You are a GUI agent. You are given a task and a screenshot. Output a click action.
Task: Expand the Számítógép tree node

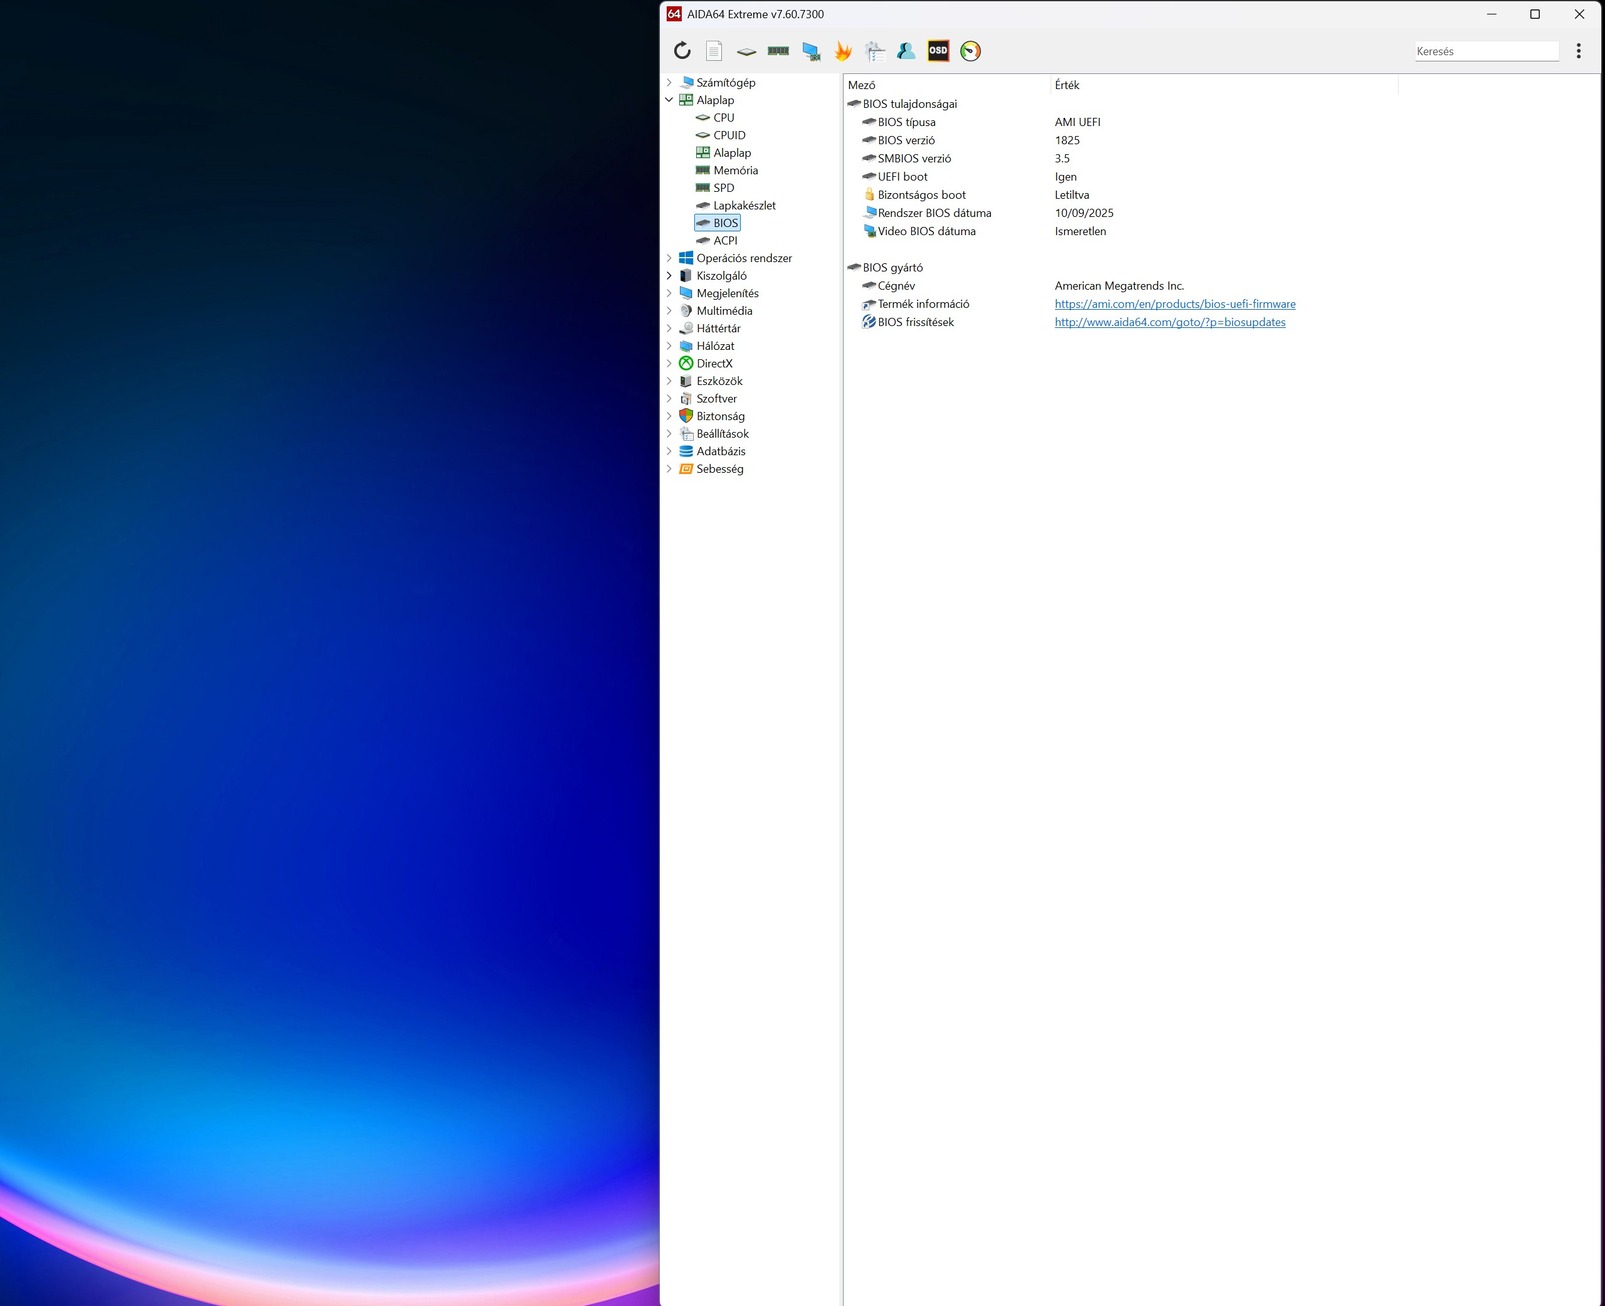669,83
